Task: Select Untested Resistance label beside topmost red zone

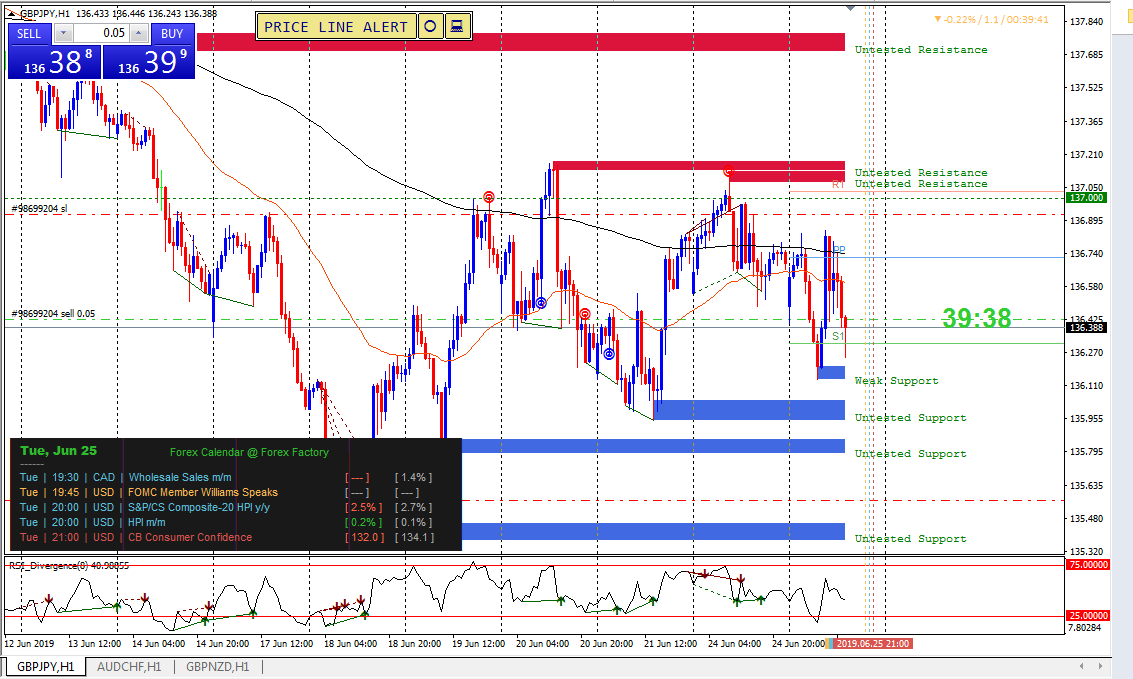Action: [921, 50]
